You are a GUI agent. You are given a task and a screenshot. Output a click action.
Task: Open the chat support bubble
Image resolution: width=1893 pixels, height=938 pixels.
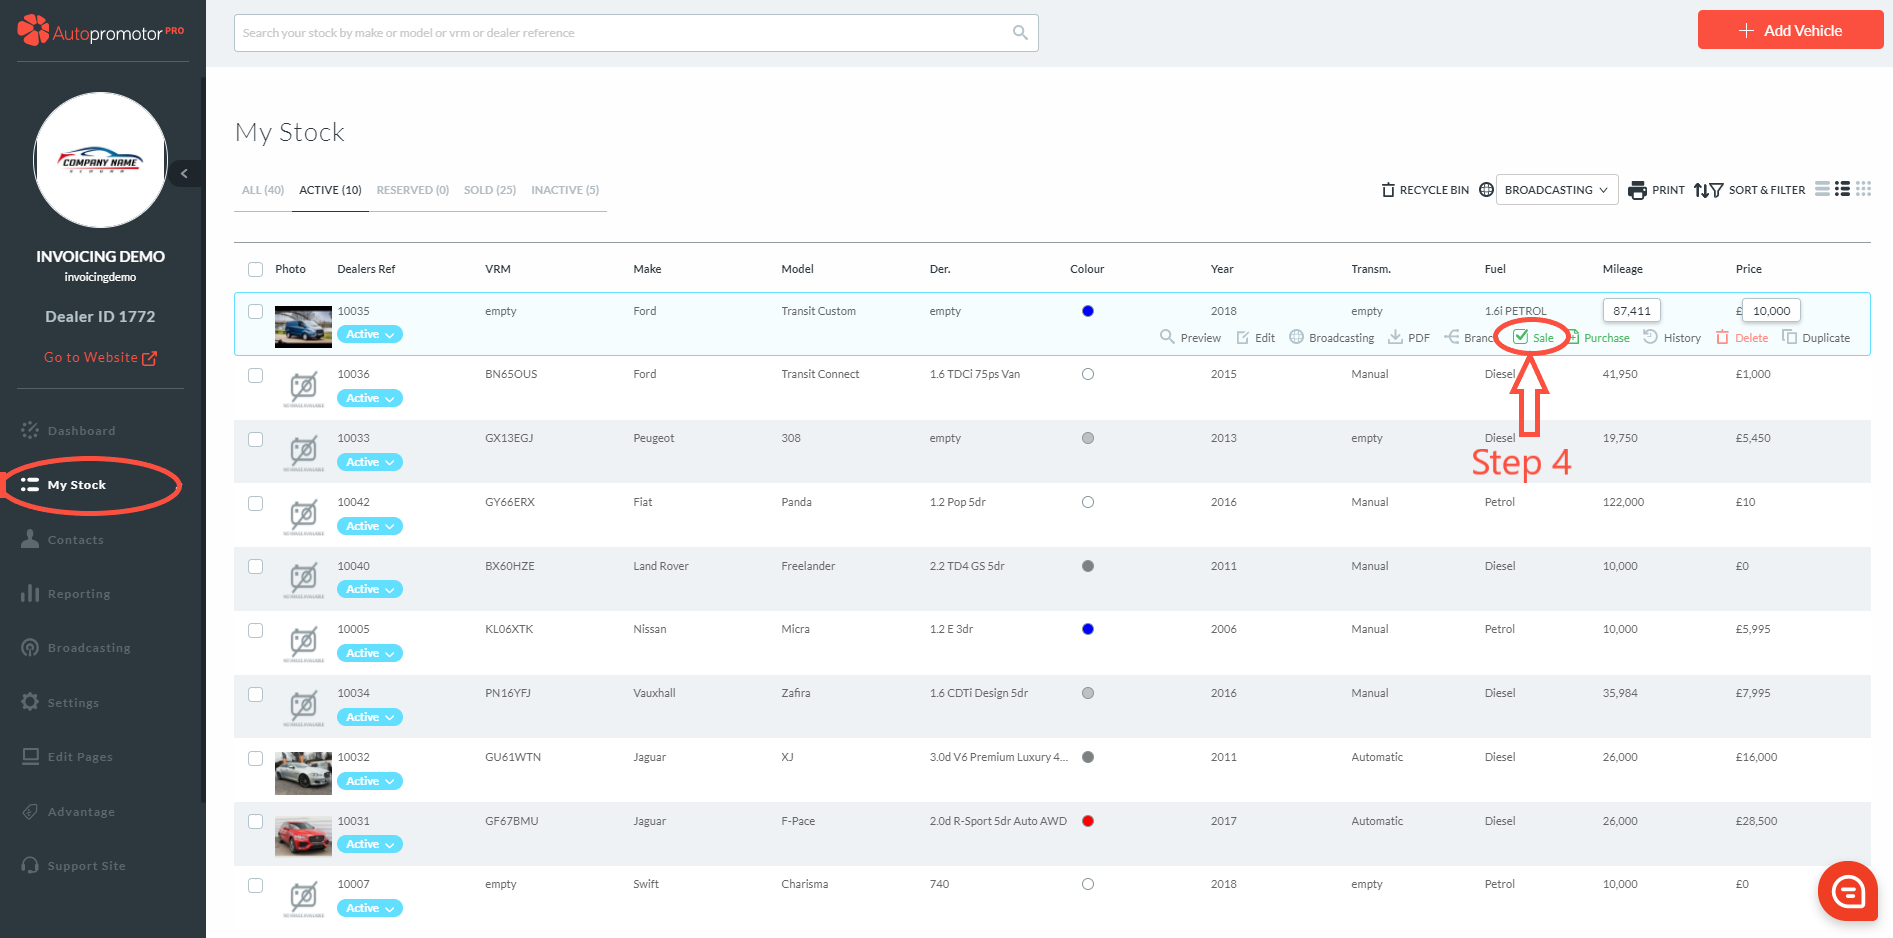coord(1847,890)
